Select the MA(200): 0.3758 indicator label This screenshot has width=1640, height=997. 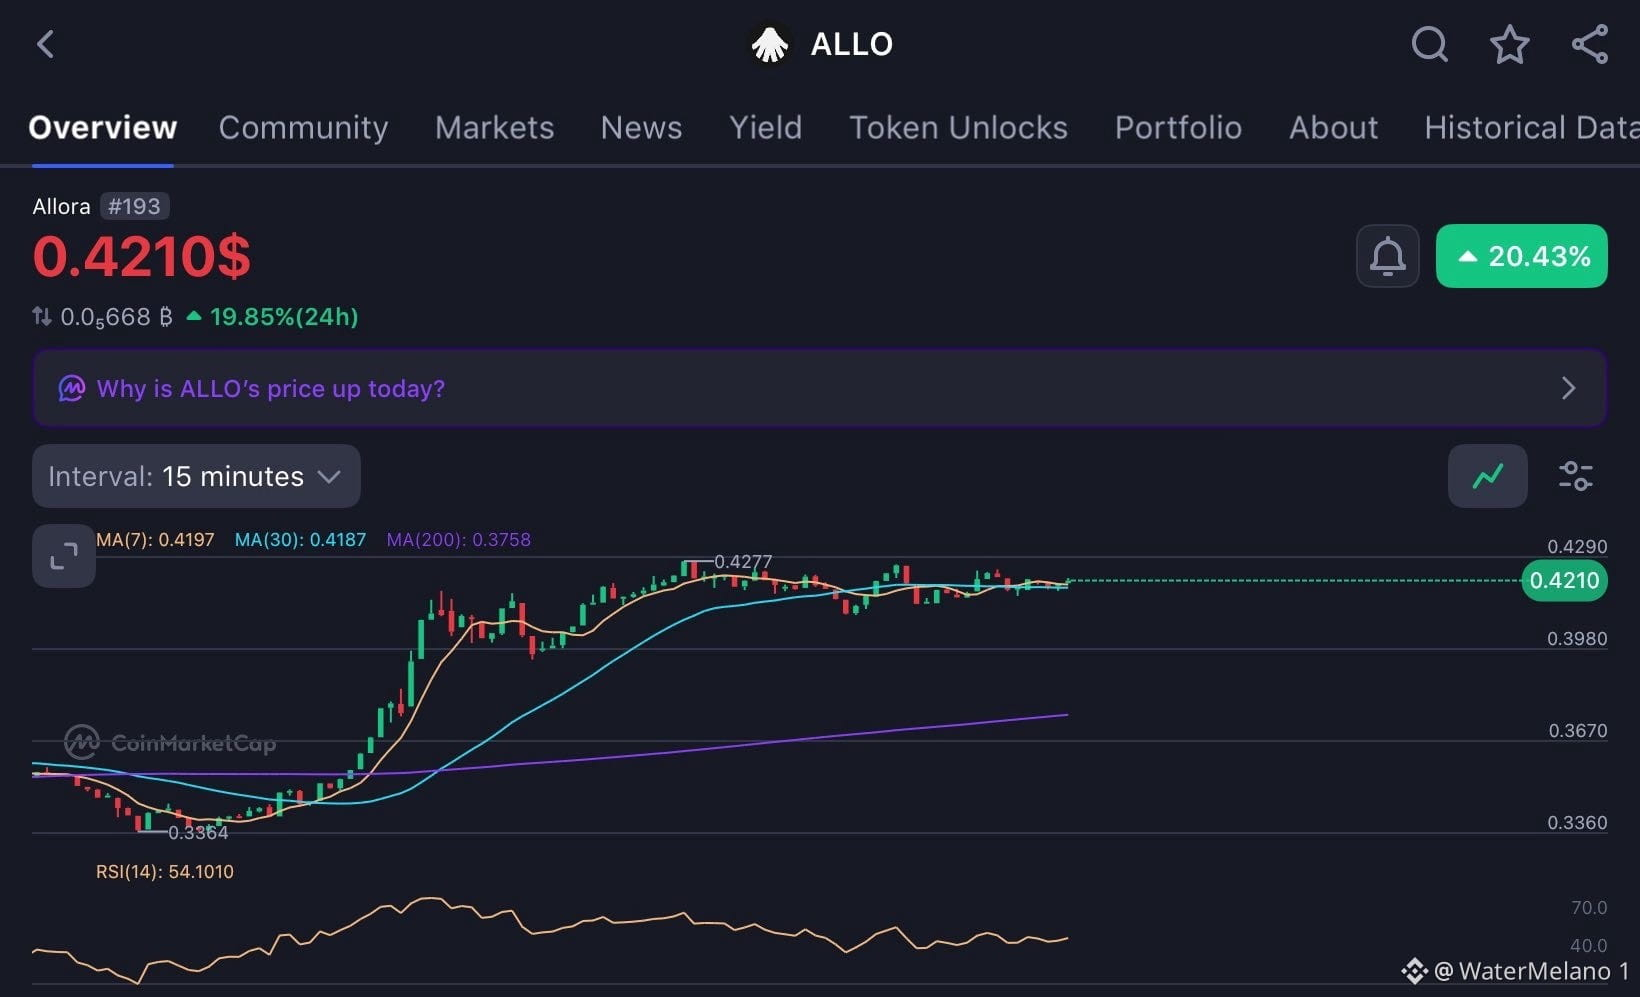tap(458, 540)
